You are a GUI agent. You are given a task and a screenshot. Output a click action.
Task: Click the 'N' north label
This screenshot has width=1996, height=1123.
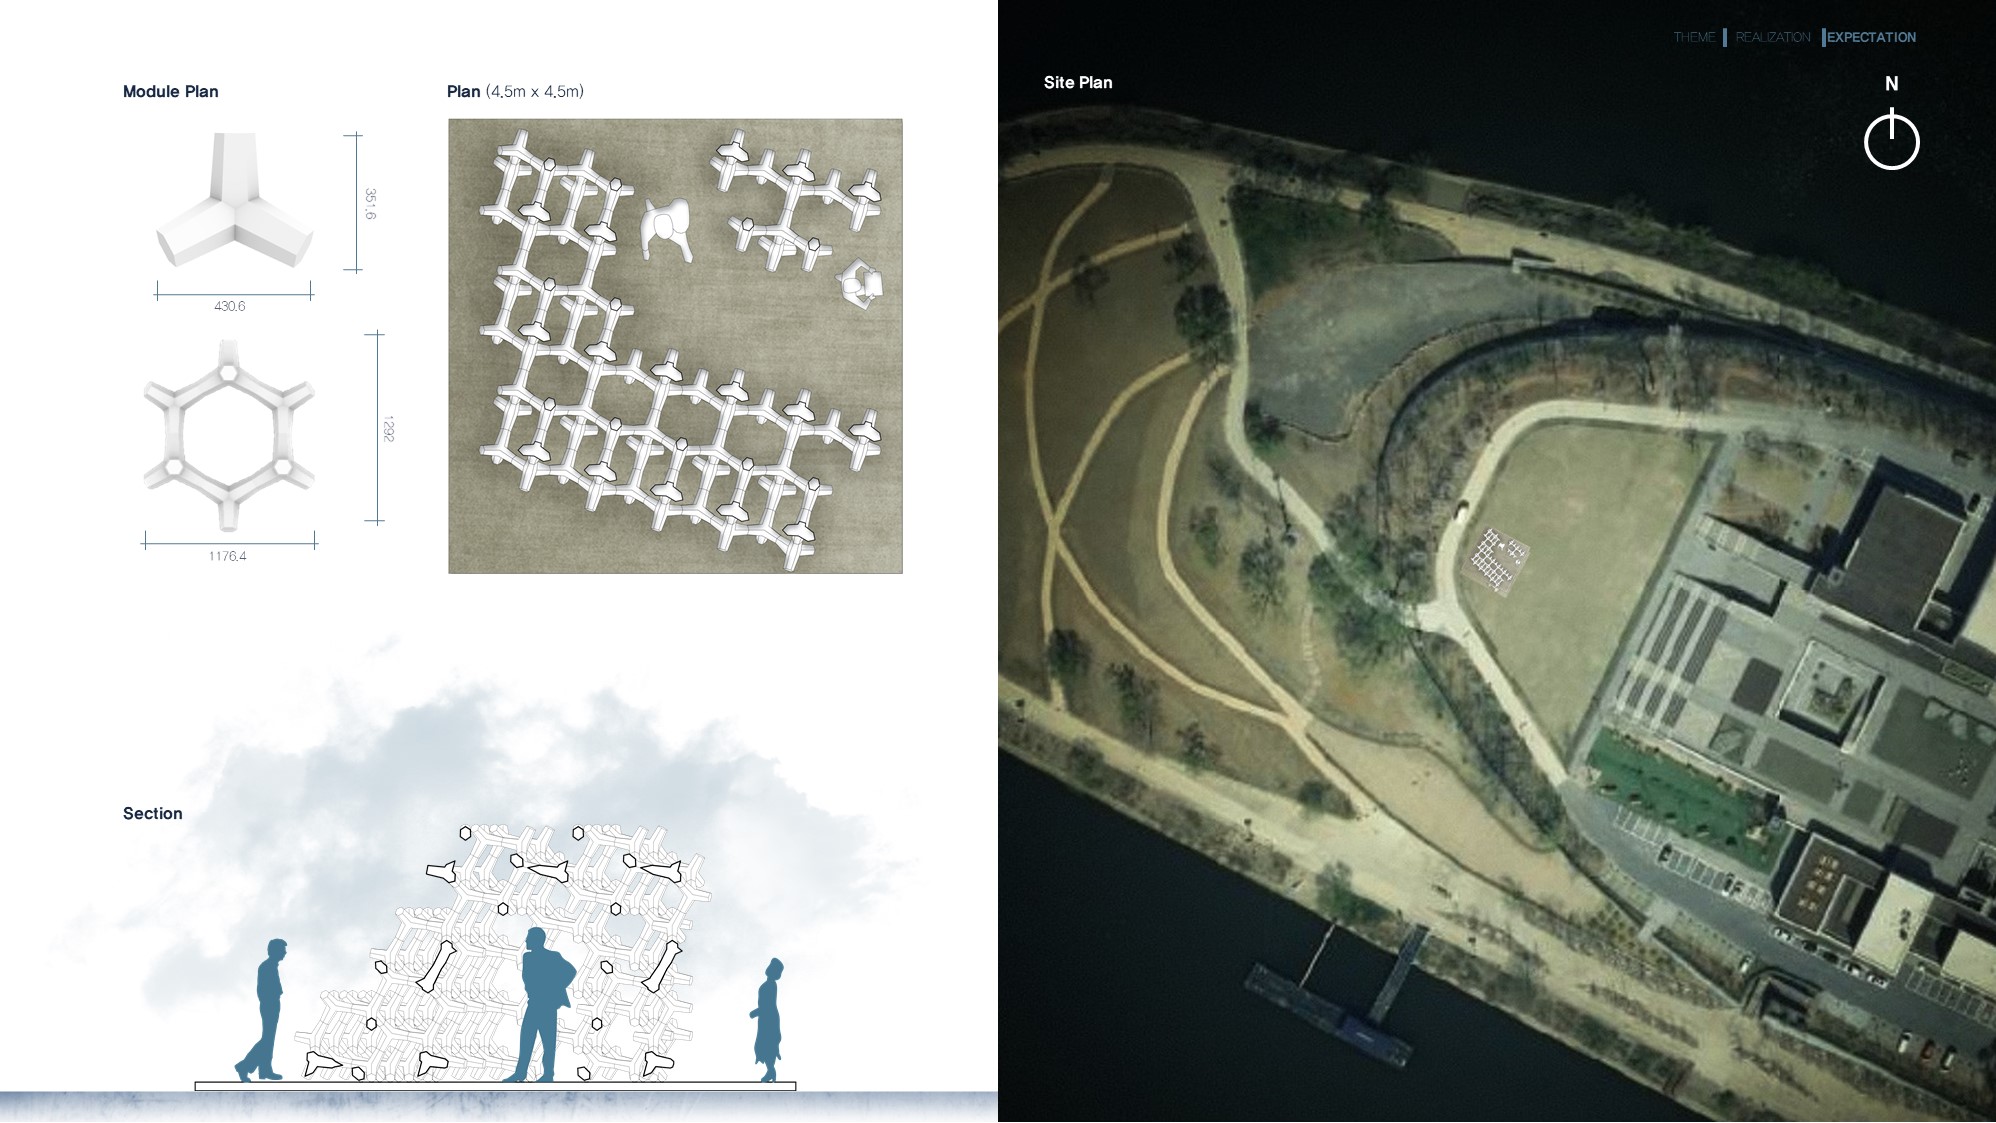click(1891, 84)
